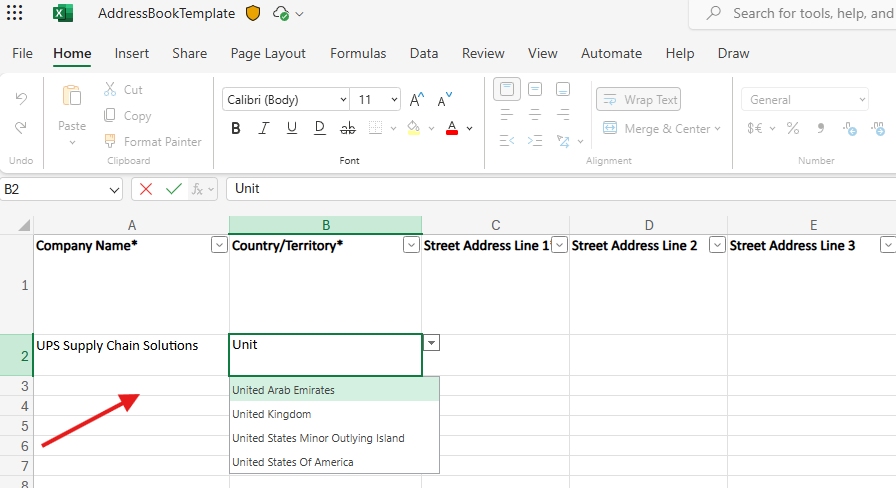Select Top Align
Screen dimensions: 896x488
(507, 89)
